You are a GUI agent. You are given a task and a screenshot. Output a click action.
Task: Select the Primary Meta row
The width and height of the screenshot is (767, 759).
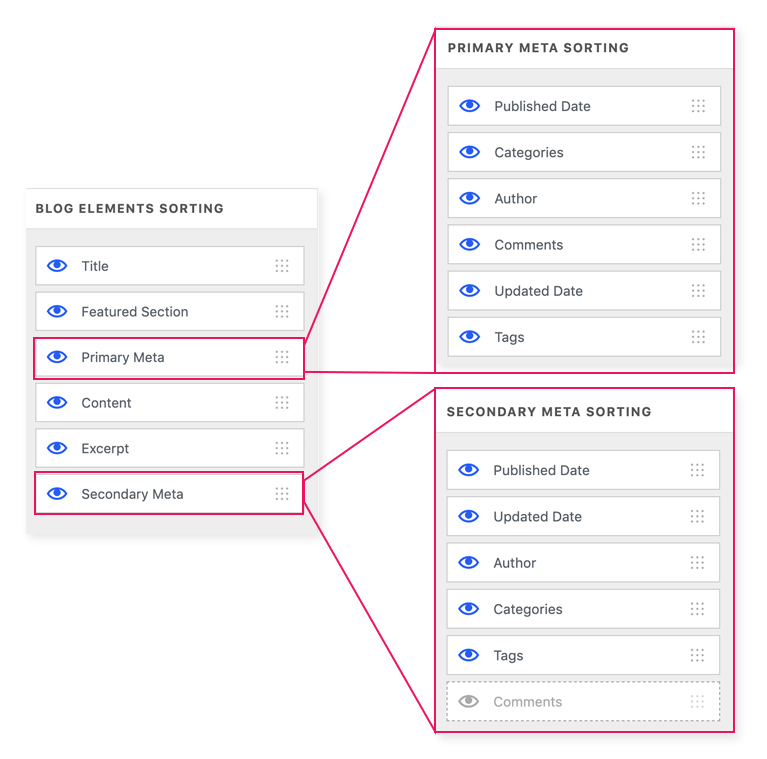click(169, 357)
